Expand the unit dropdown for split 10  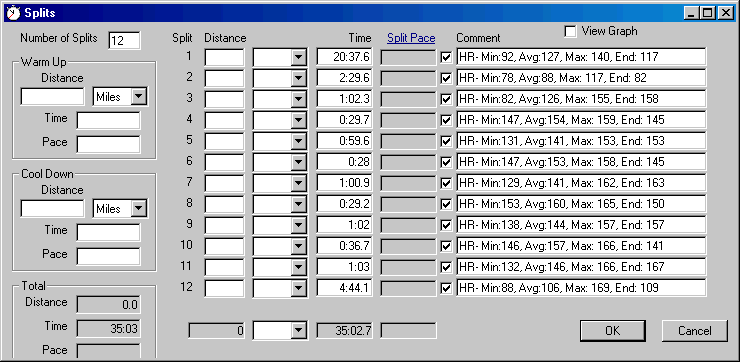298,246
